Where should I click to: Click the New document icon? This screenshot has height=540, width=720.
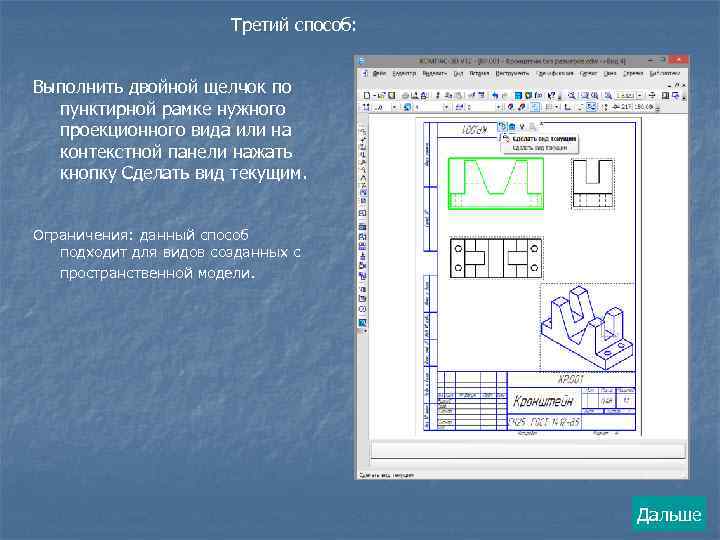point(366,96)
